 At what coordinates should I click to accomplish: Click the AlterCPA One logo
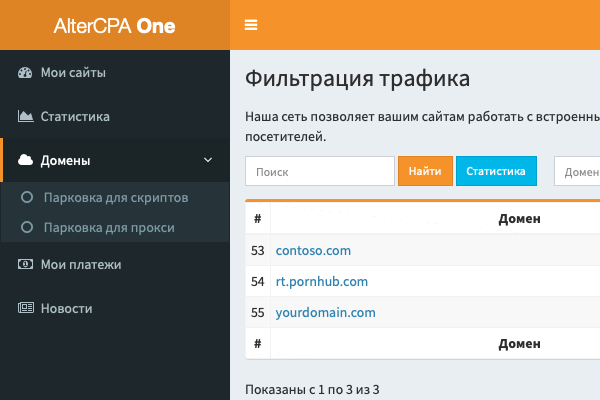[x=114, y=26]
